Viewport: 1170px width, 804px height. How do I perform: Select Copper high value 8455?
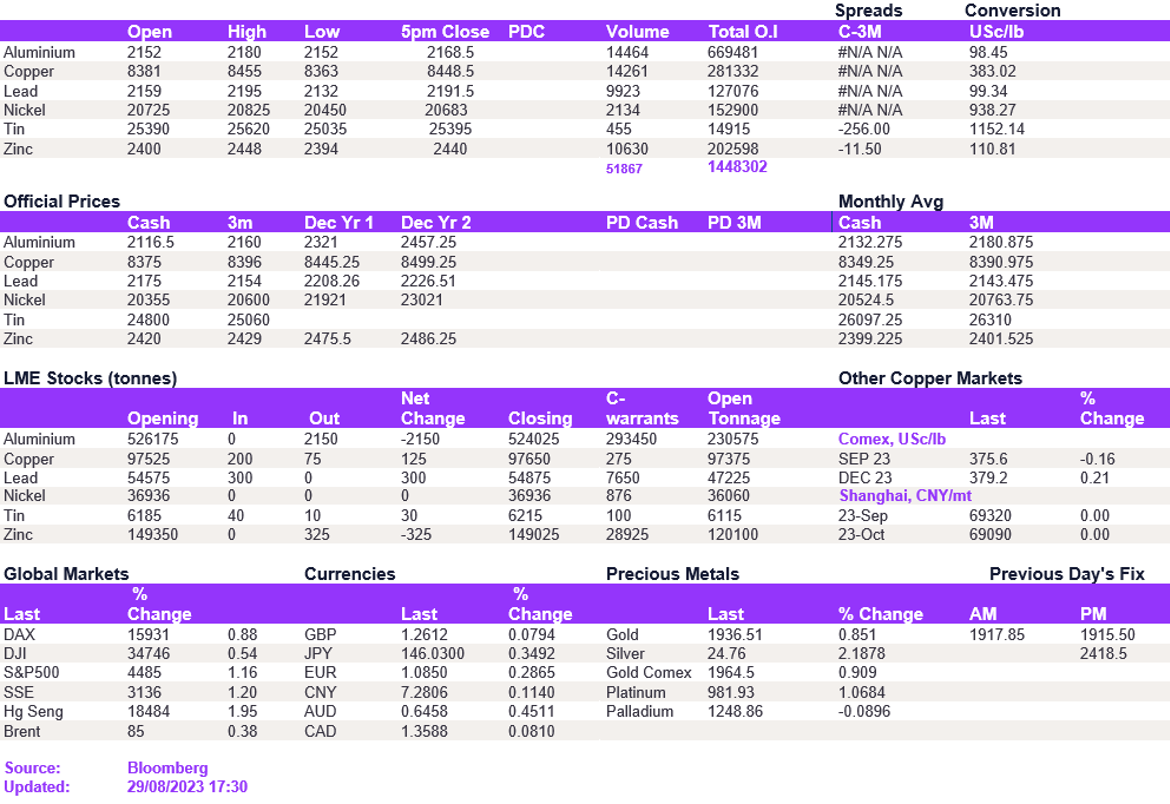coord(245,72)
